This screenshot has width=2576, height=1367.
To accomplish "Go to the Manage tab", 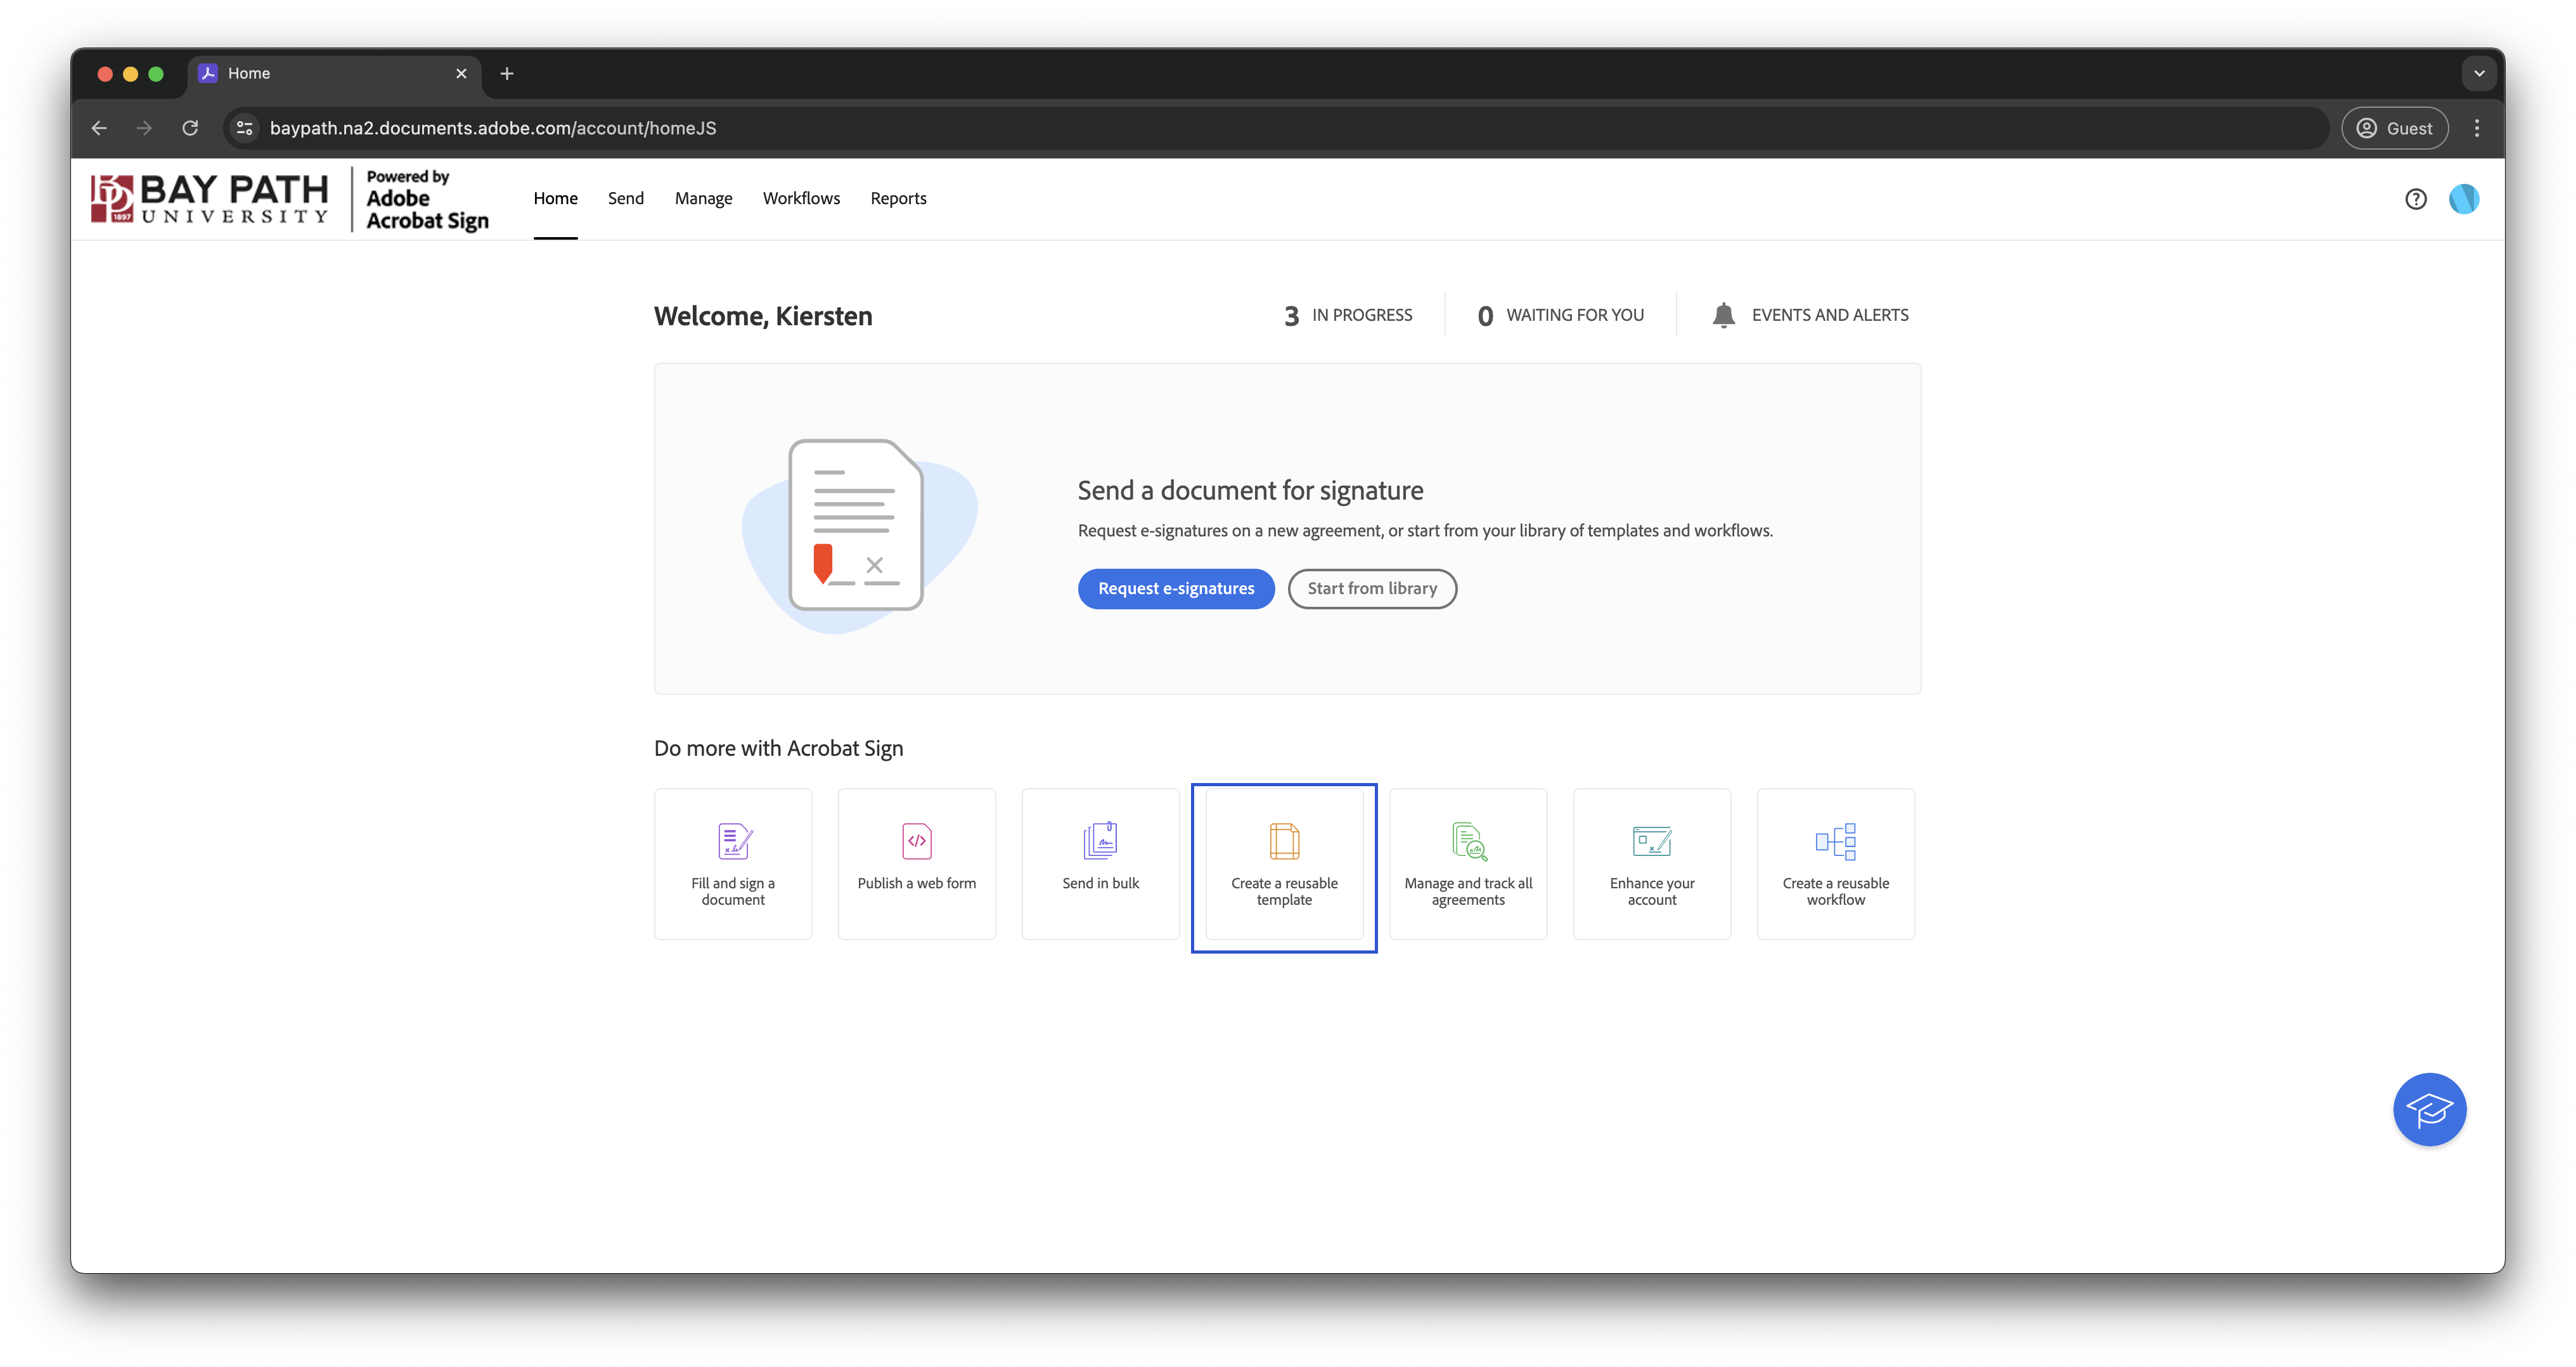I will tap(703, 198).
